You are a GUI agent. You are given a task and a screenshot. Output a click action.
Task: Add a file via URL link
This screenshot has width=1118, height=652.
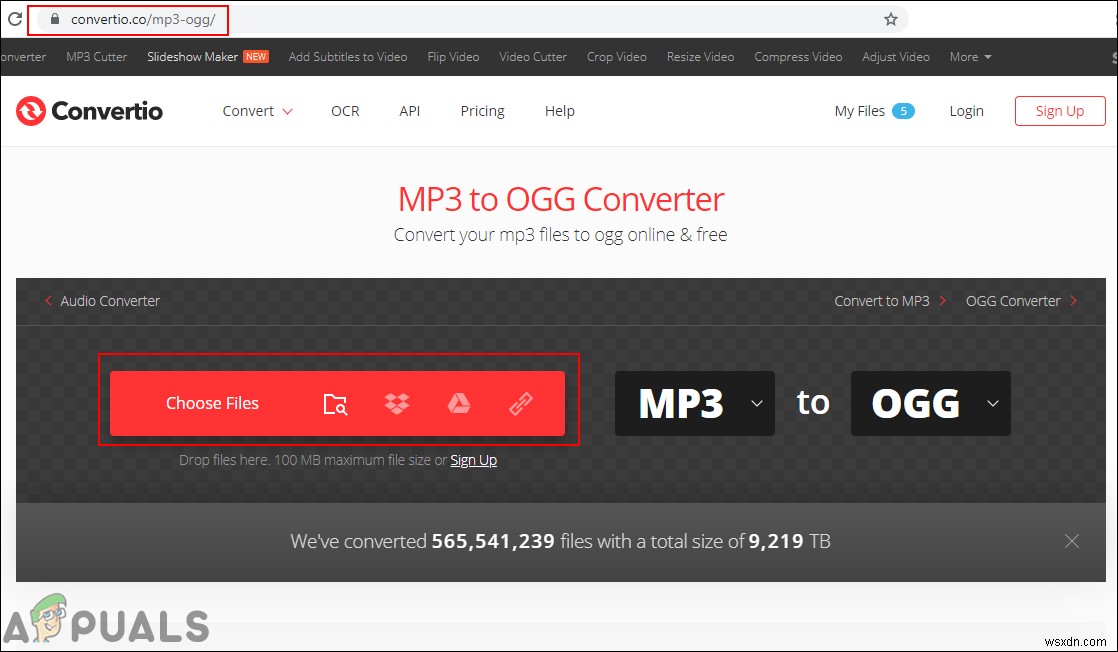click(x=520, y=403)
